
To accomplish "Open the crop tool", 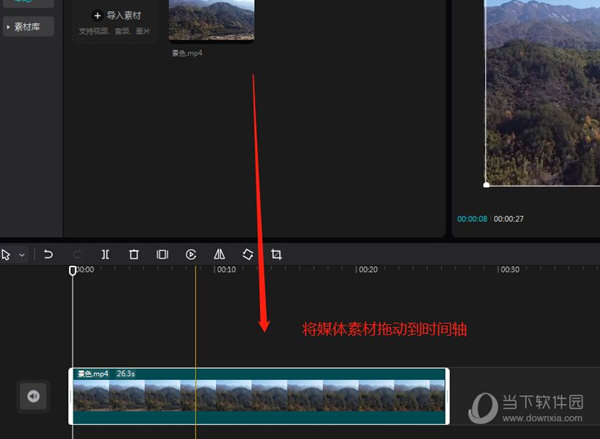I will tap(277, 255).
